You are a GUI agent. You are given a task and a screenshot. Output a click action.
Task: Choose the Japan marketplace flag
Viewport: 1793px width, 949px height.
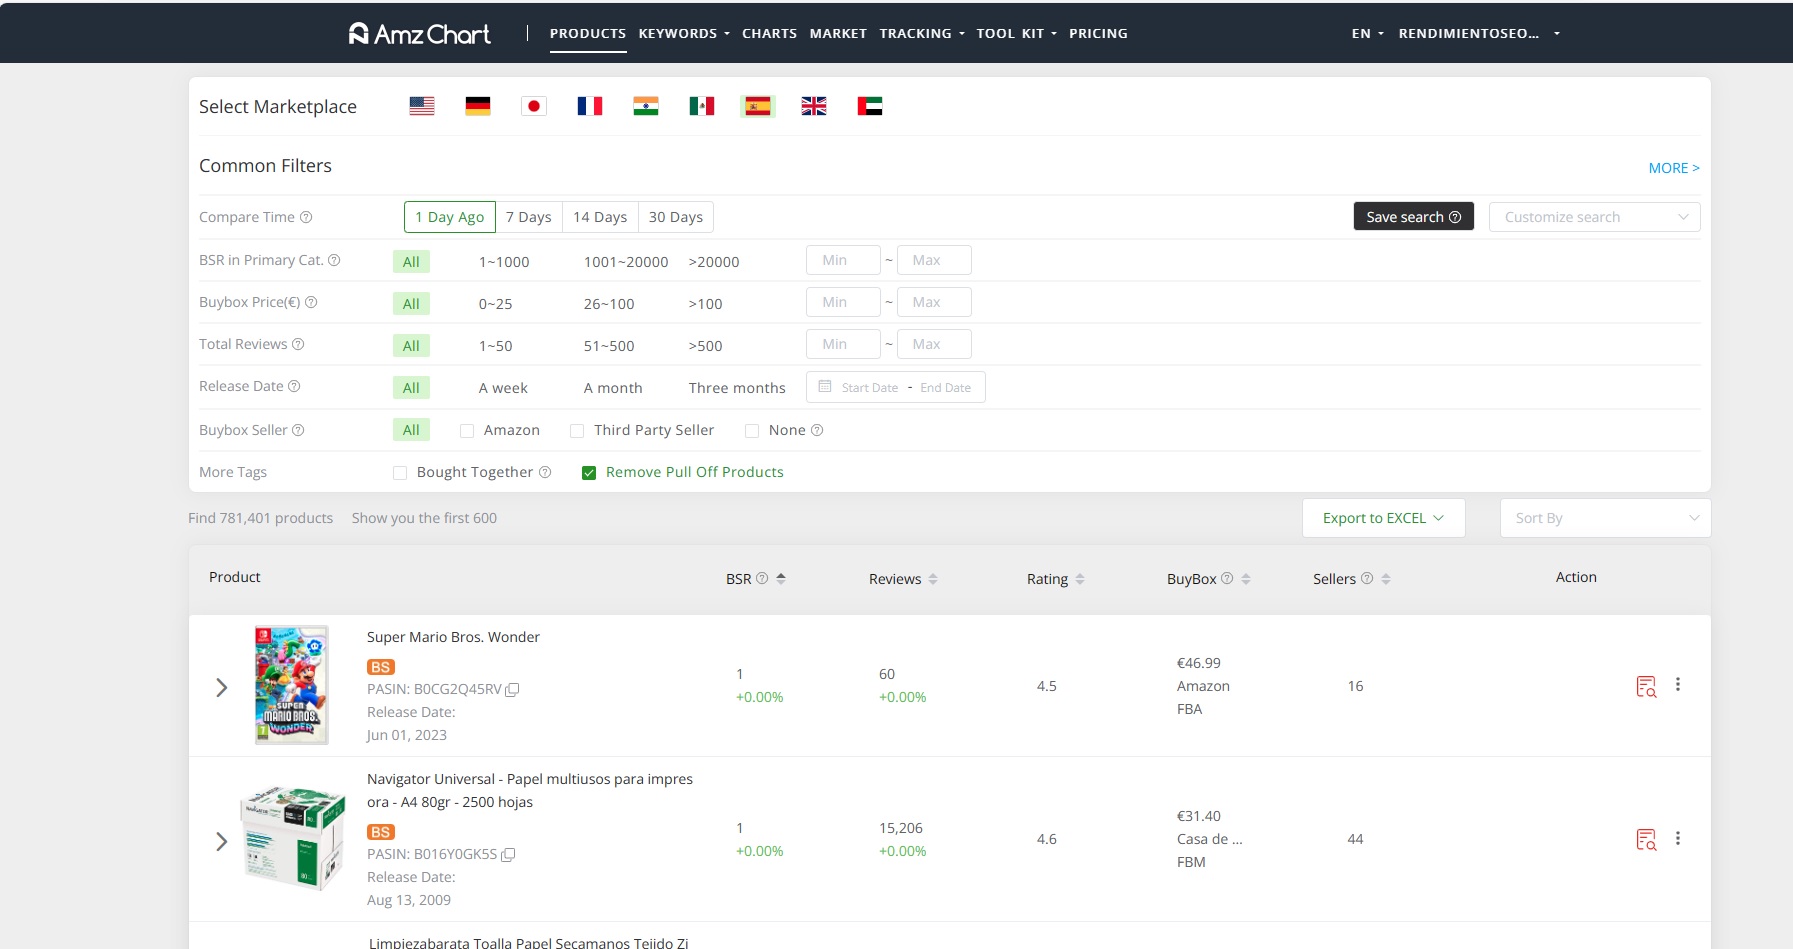pyautogui.click(x=534, y=106)
